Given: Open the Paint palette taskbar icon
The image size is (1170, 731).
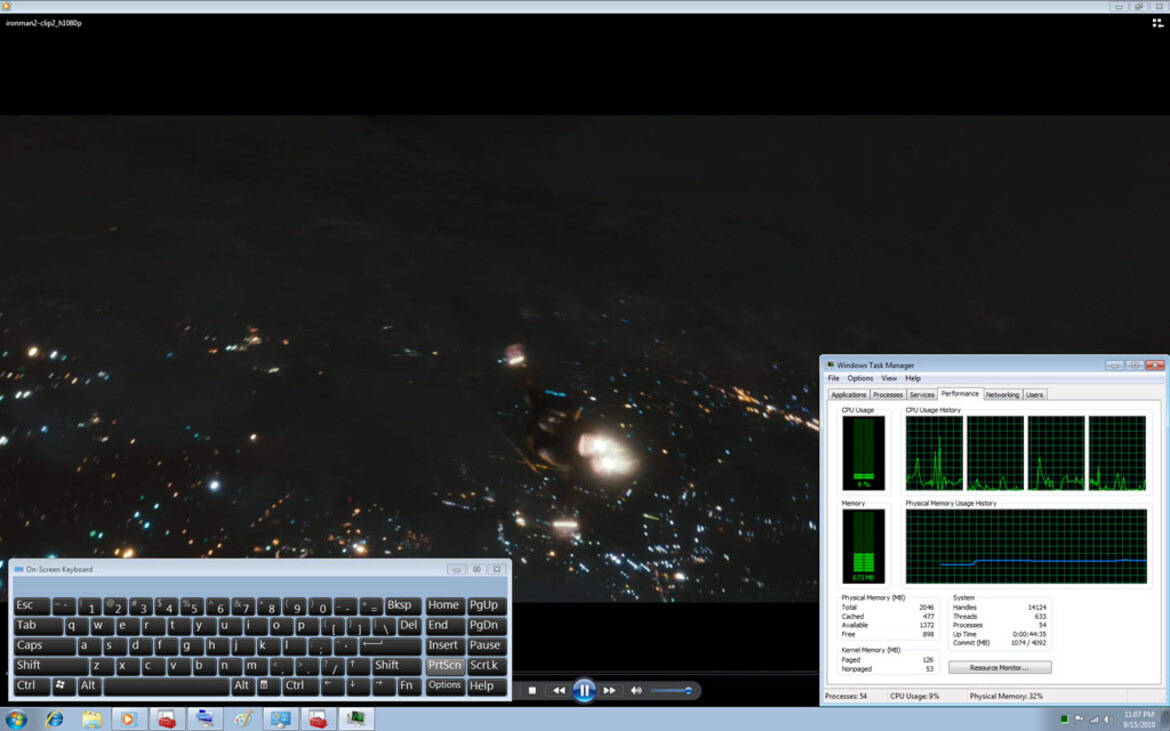Looking at the screenshot, I should [x=243, y=719].
